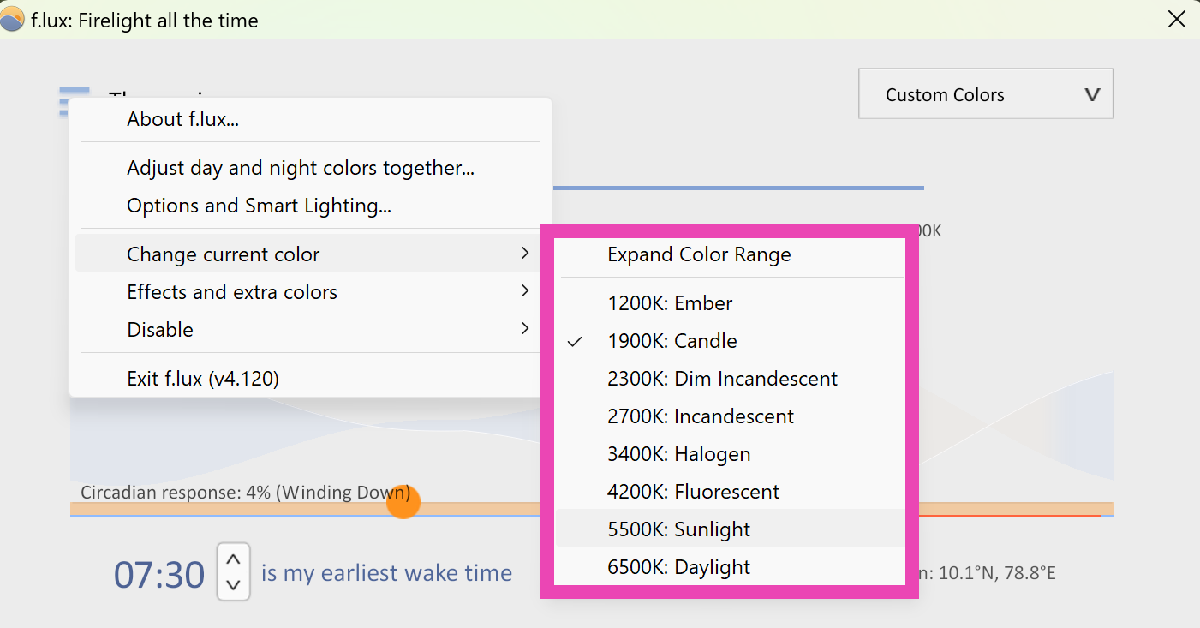The height and width of the screenshot is (628, 1200).
Task: Select 4200K: Fluorescent color
Action: pyautogui.click(x=732, y=492)
